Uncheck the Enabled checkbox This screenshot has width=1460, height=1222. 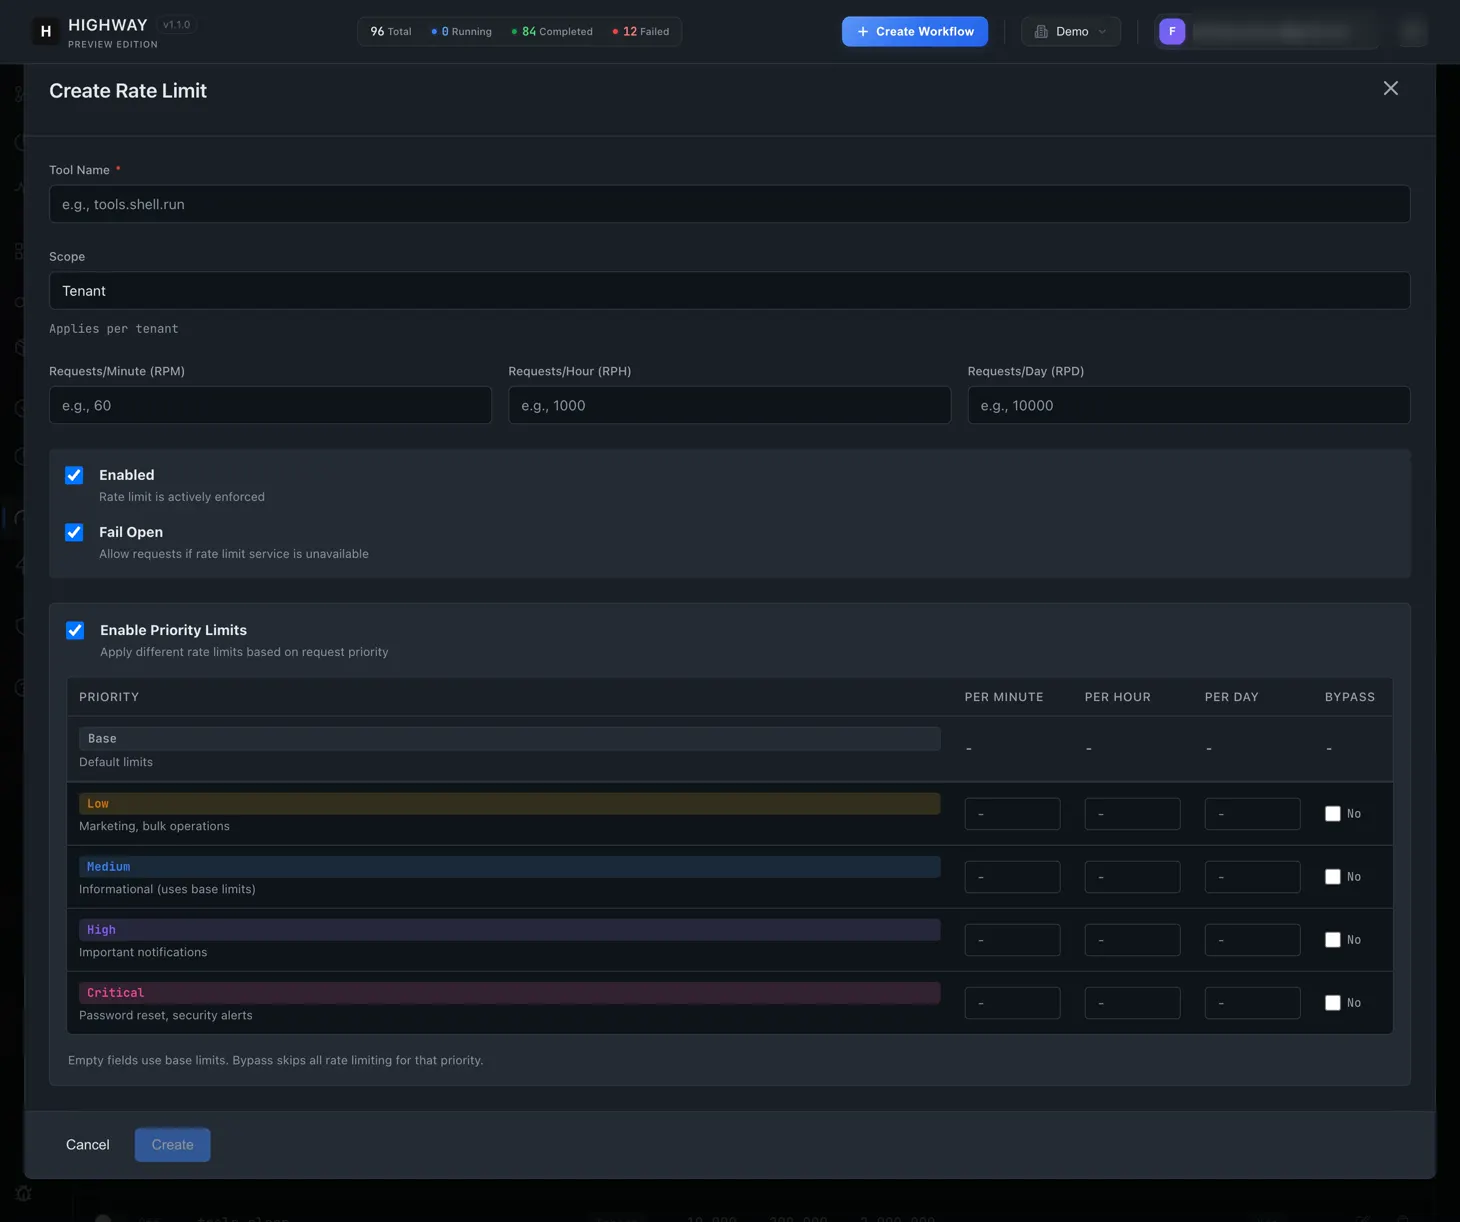[74, 475]
